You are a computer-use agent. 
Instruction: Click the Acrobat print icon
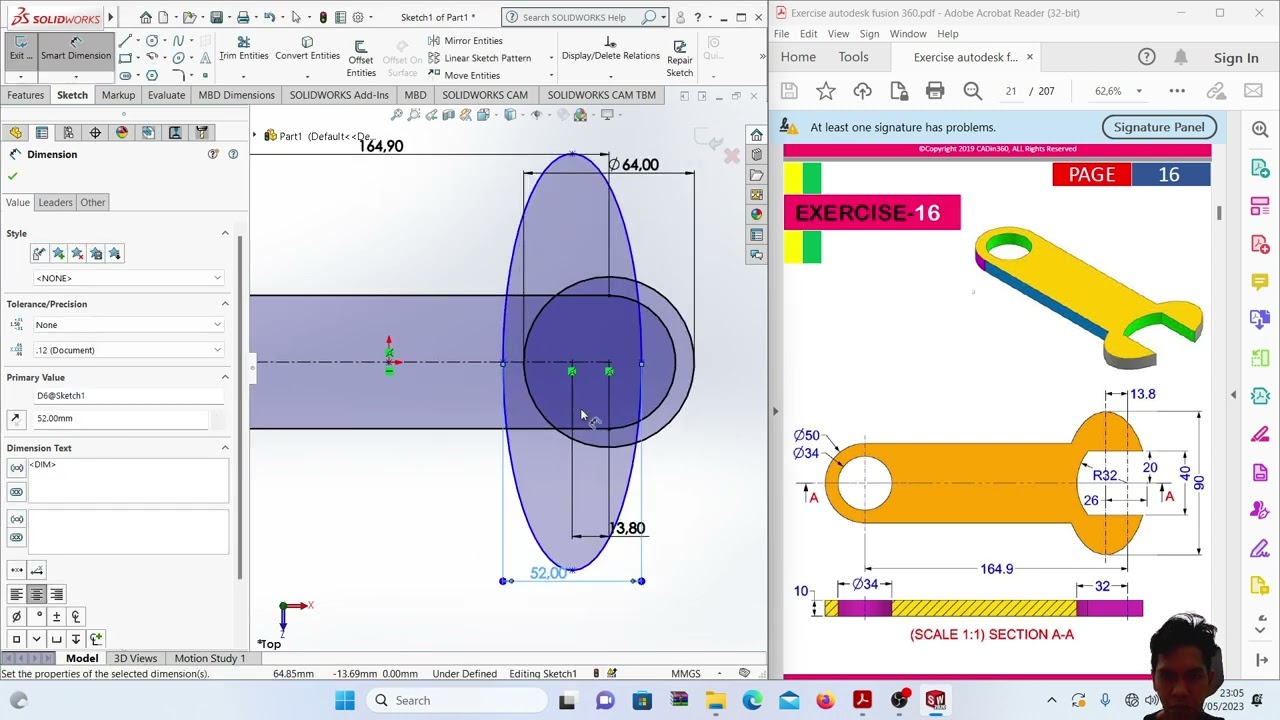click(x=935, y=91)
